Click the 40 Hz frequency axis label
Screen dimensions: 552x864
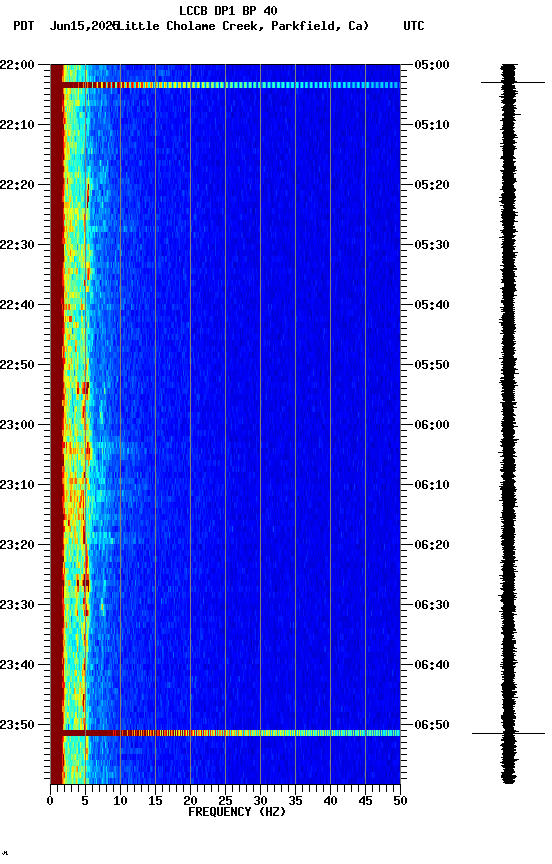(331, 801)
